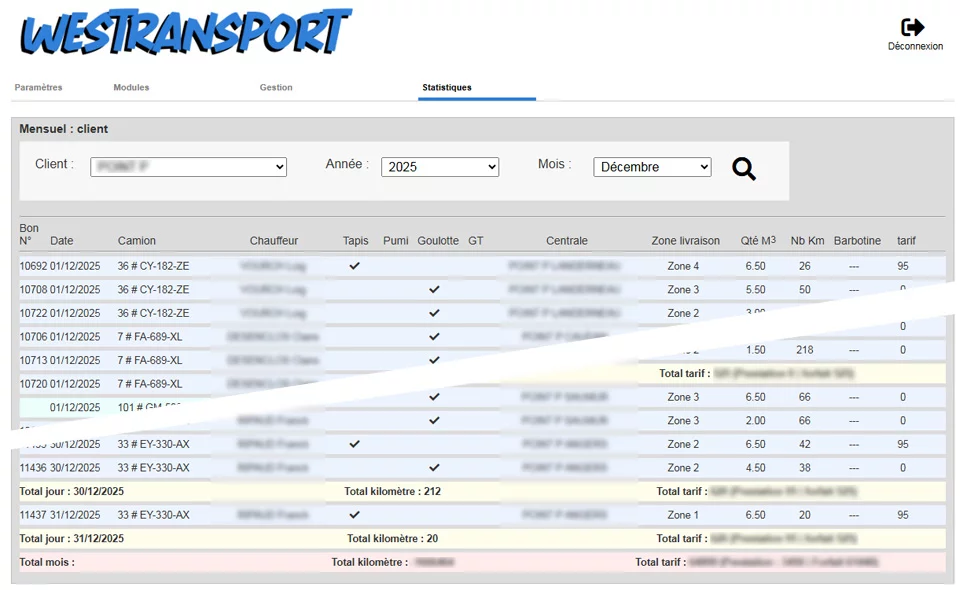
Task: Click Tapis checkmark for bon 11437
Action: [x=354, y=515]
